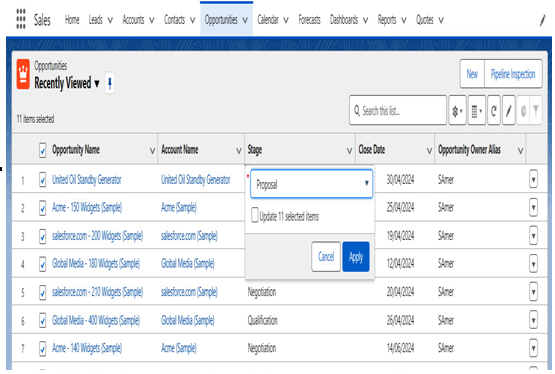
Task: Open row actions for United Oil Standby Generator
Action: (x=533, y=179)
